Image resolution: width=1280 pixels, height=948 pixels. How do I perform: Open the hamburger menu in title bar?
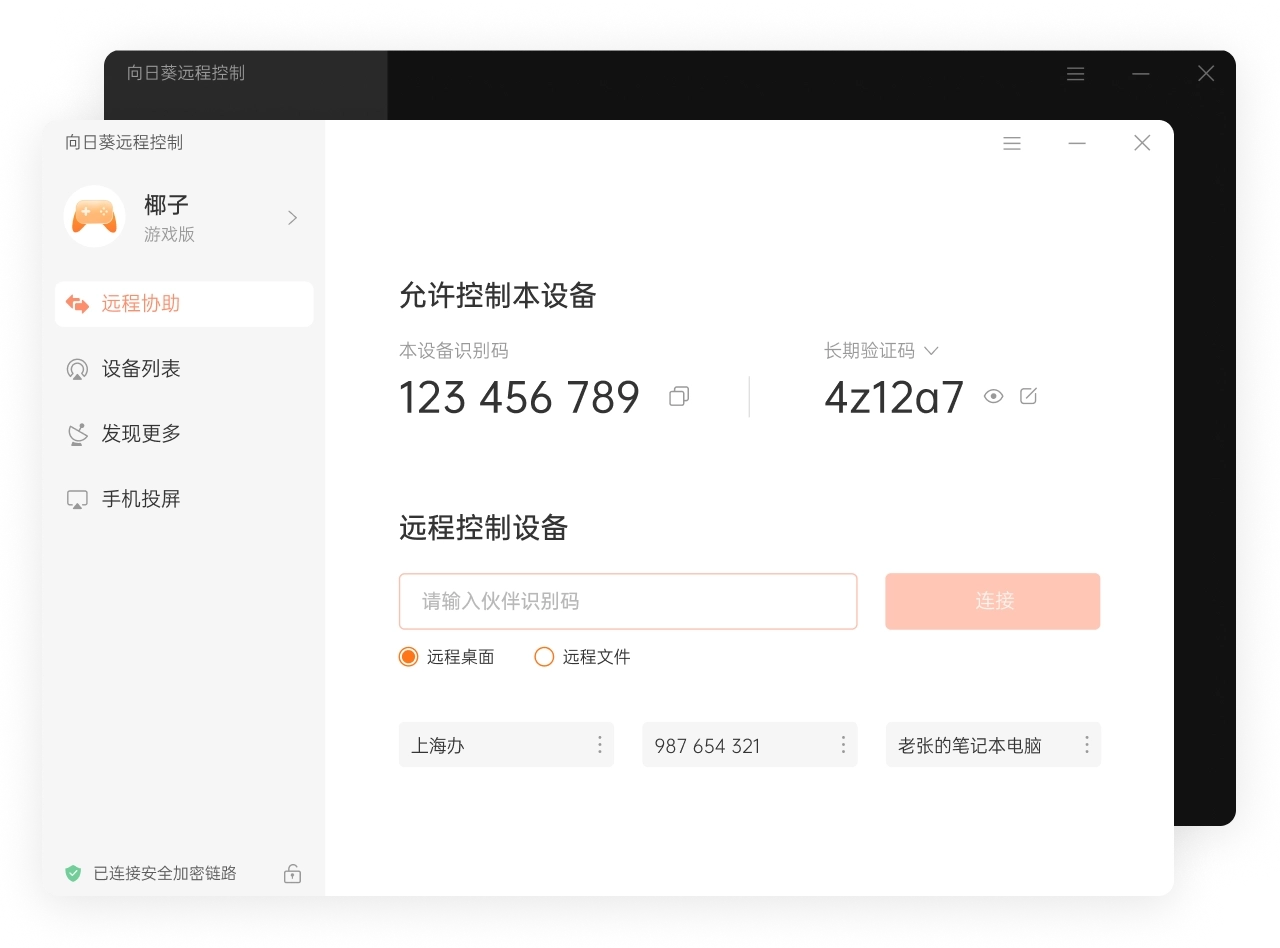[x=1012, y=144]
